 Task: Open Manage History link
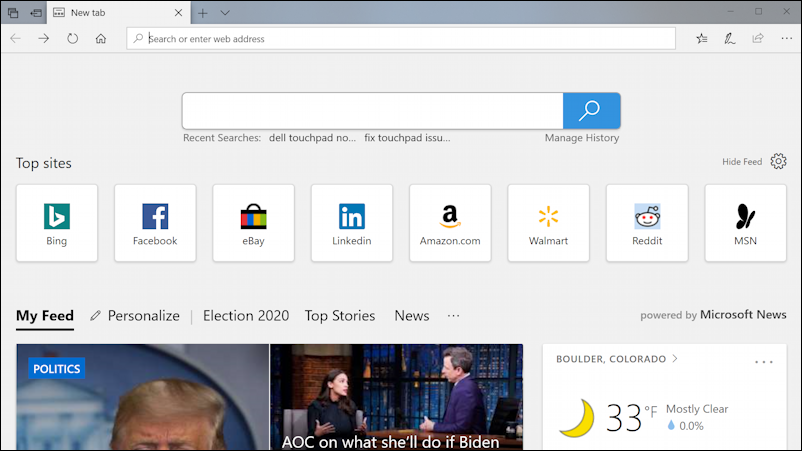[582, 138]
